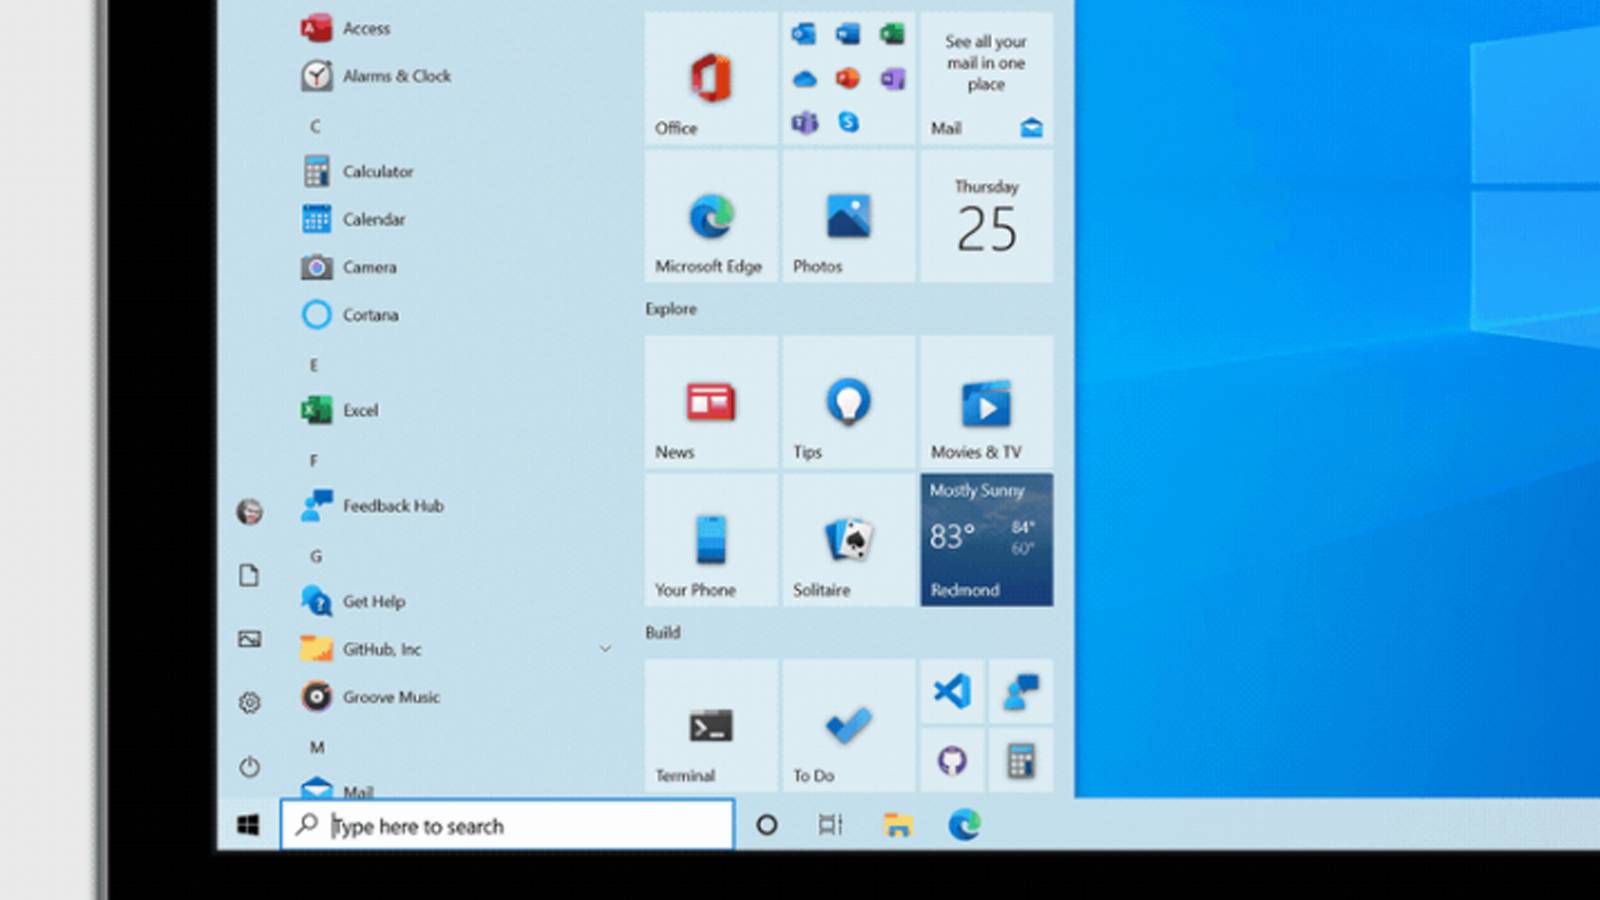Viewport: 1600px width, 900px height.
Task: Launch OneNote from the Office apps tile
Action: pyautogui.click(x=892, y=78)
